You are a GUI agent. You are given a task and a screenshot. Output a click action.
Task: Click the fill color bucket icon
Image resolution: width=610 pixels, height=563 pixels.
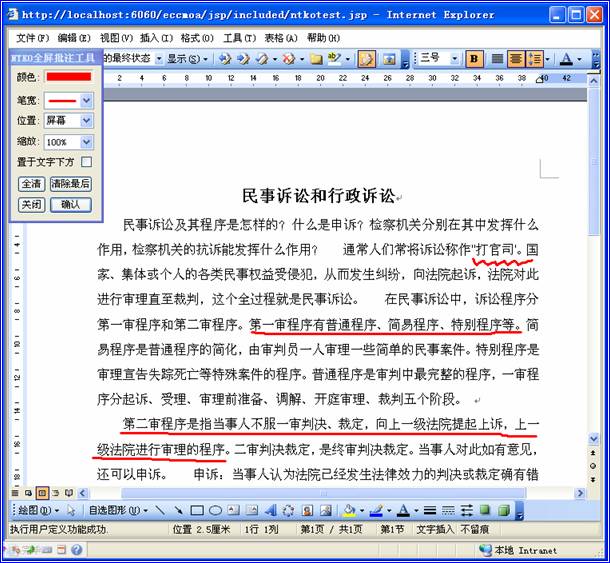point(348,511)
